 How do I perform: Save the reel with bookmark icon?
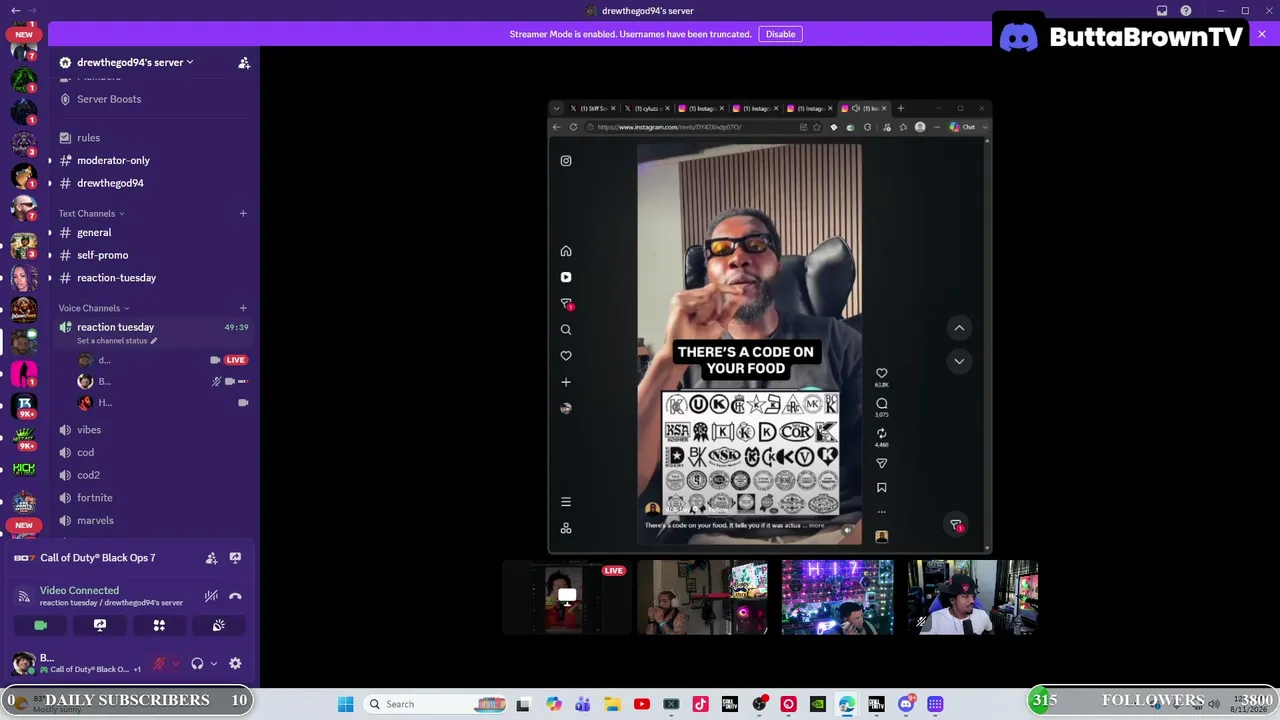(881, 488)
